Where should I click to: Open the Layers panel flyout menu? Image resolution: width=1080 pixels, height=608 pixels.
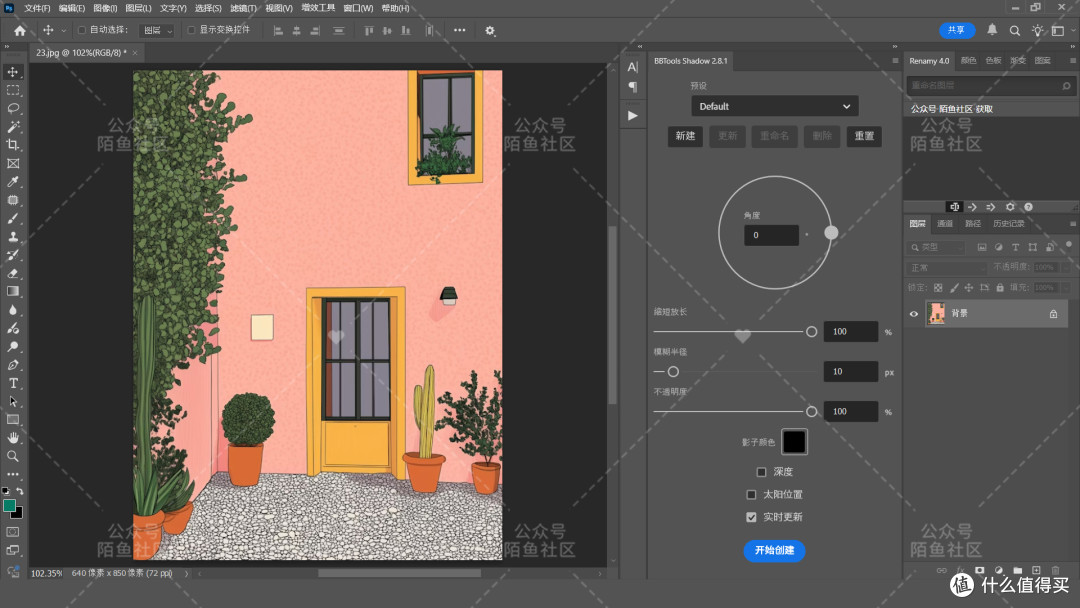[x=1072, y=224]
